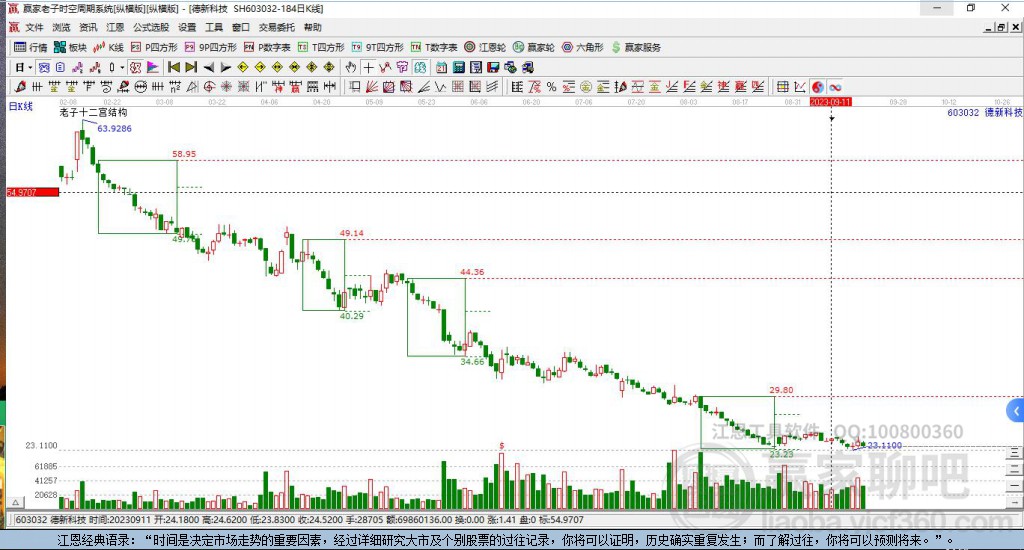The width and height of the screenshot is (1024, 550).
Task: Select the zigzag line tool
Action: coord(441,86)
